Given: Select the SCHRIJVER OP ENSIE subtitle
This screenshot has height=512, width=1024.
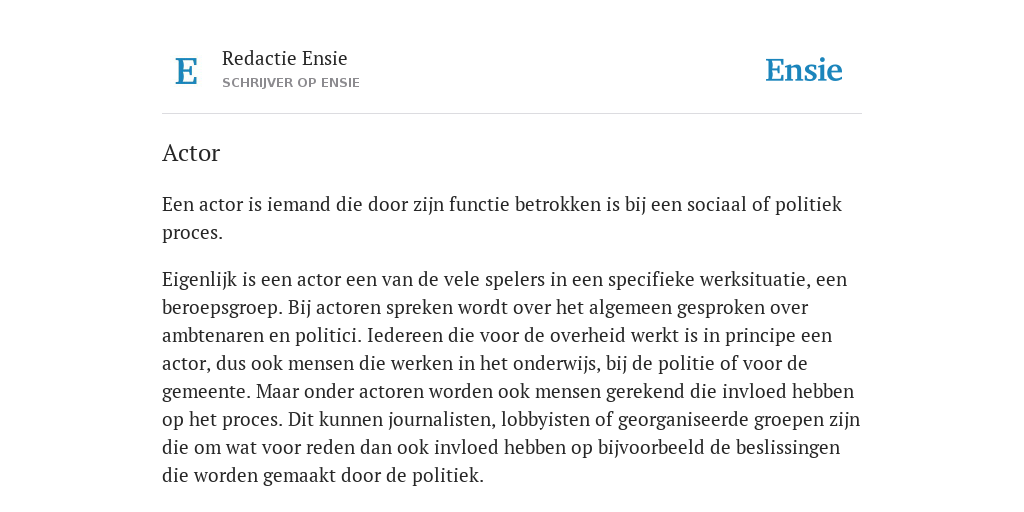Looking at the screenshot, I should tap(291, 83).
